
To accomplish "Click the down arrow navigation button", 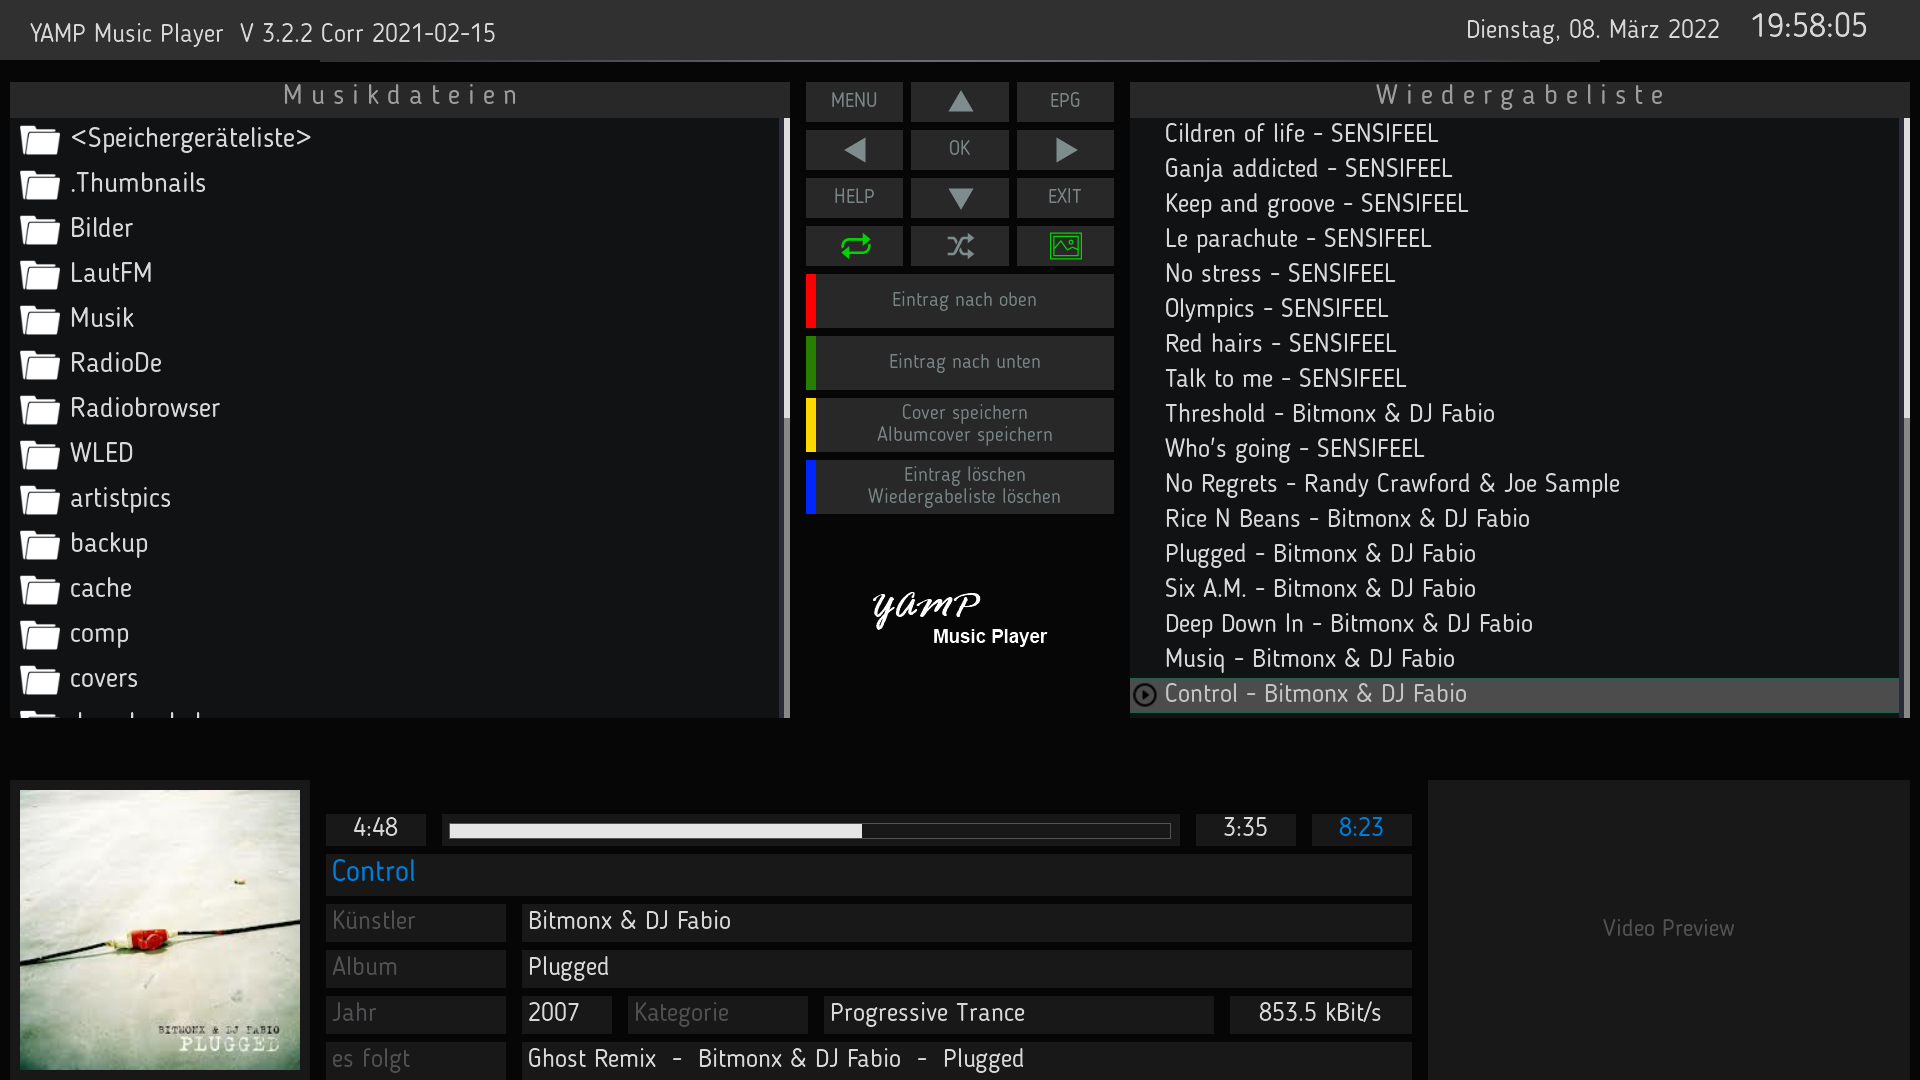I will 960,197.
